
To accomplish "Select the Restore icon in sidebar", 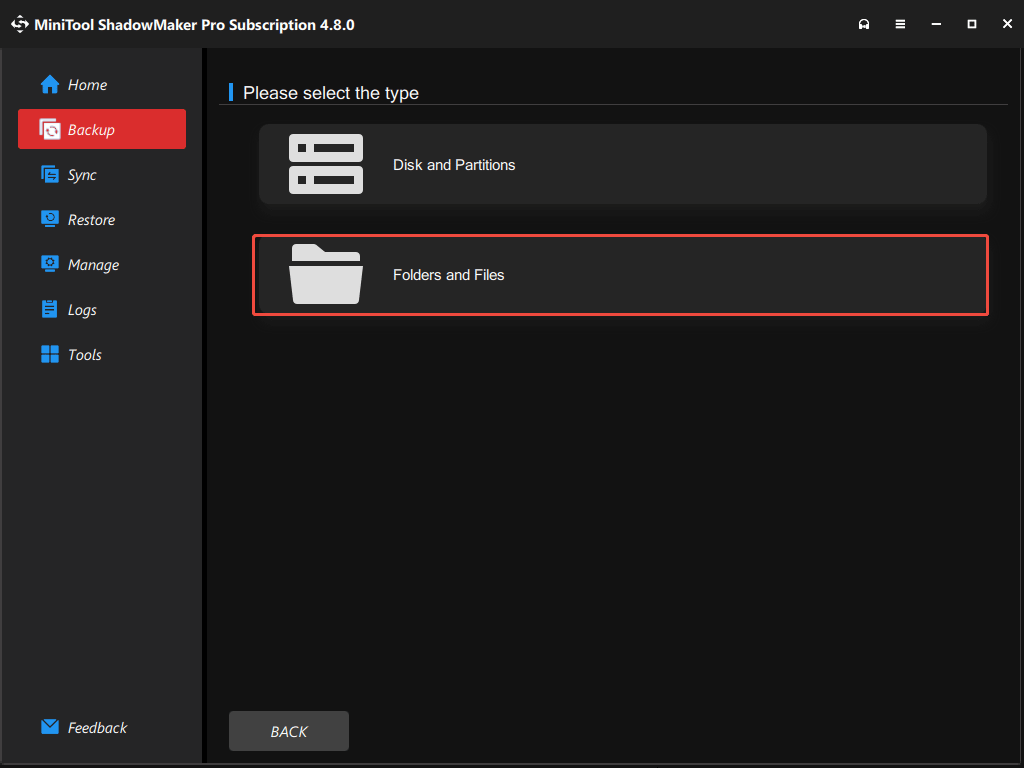I will [49, 219].
